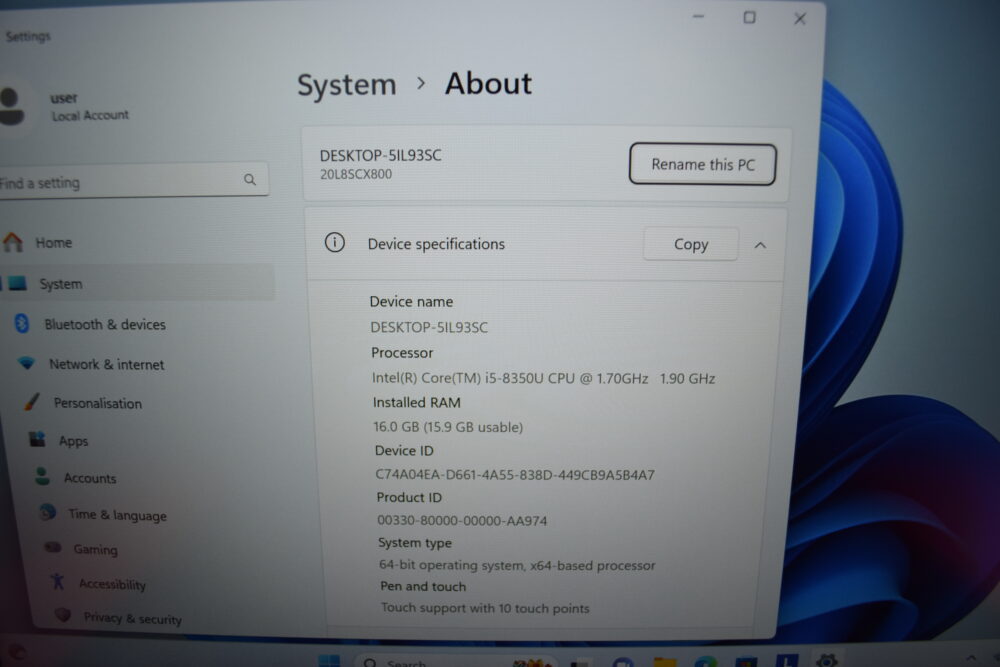This screenshot has width=1000, height=667.
Task: Click the Bluetooth icon in sidebar
Action: coord(22,323)
